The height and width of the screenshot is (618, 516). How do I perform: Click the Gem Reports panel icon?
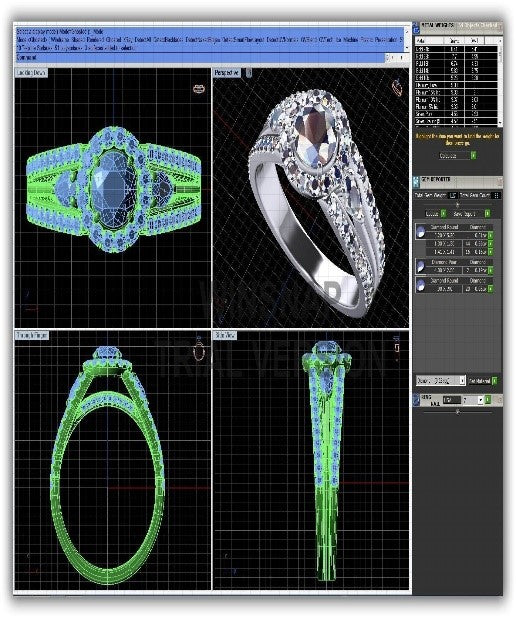pos(417,182)
